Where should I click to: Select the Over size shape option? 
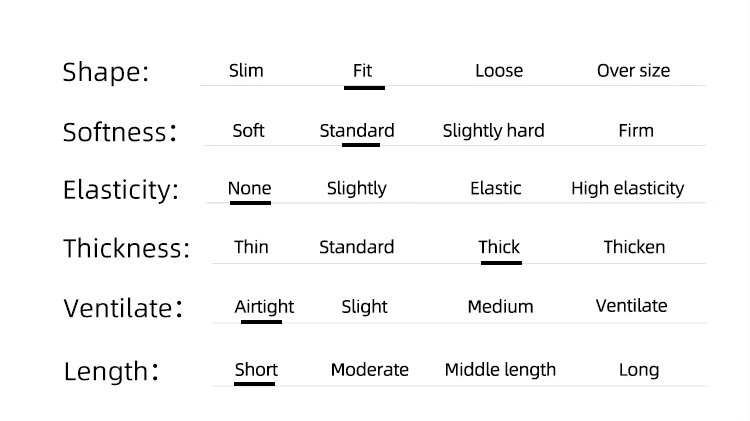(x=633, y=71)
